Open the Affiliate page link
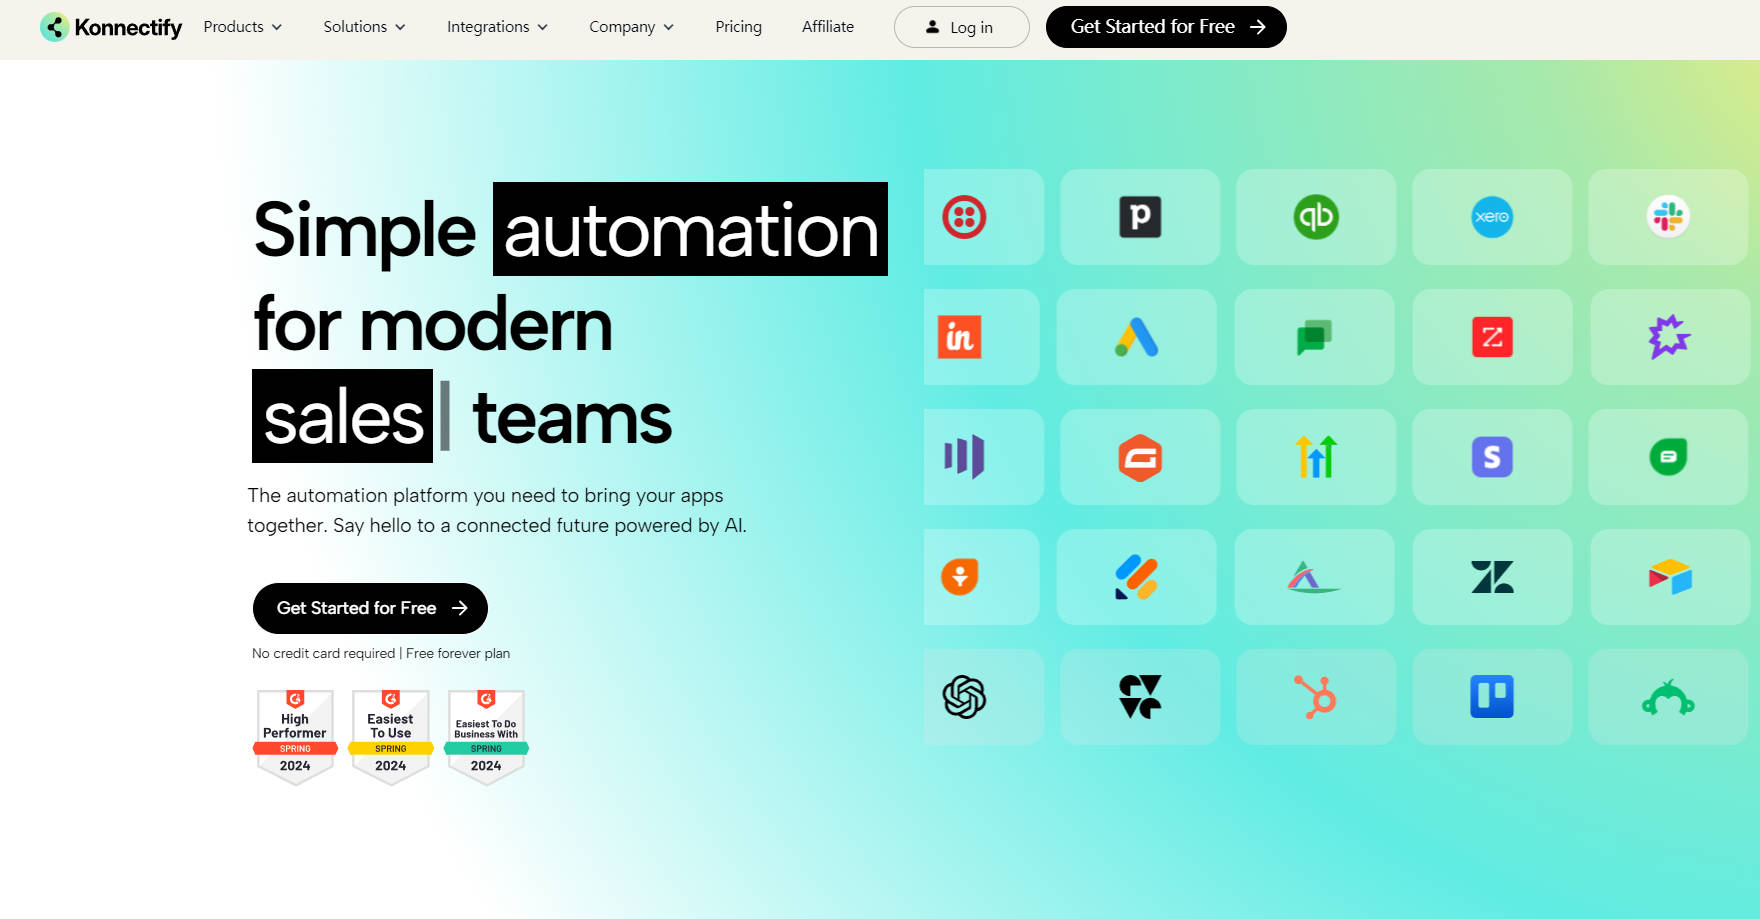Image resolution: width=1760 pixels, height=919 pixels. click(x=828, y=27)
